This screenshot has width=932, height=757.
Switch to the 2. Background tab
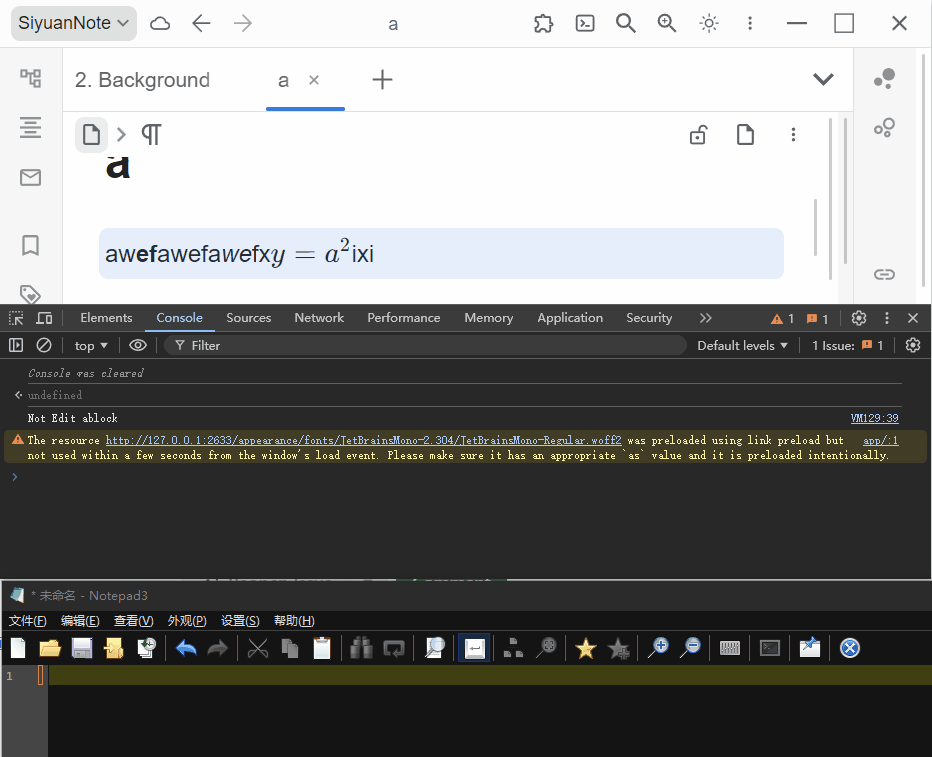tap(142, 80)
